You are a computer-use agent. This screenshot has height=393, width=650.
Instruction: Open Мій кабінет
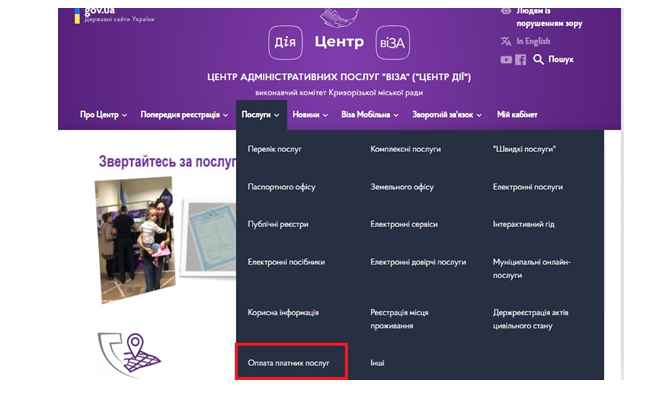(517, 115)
